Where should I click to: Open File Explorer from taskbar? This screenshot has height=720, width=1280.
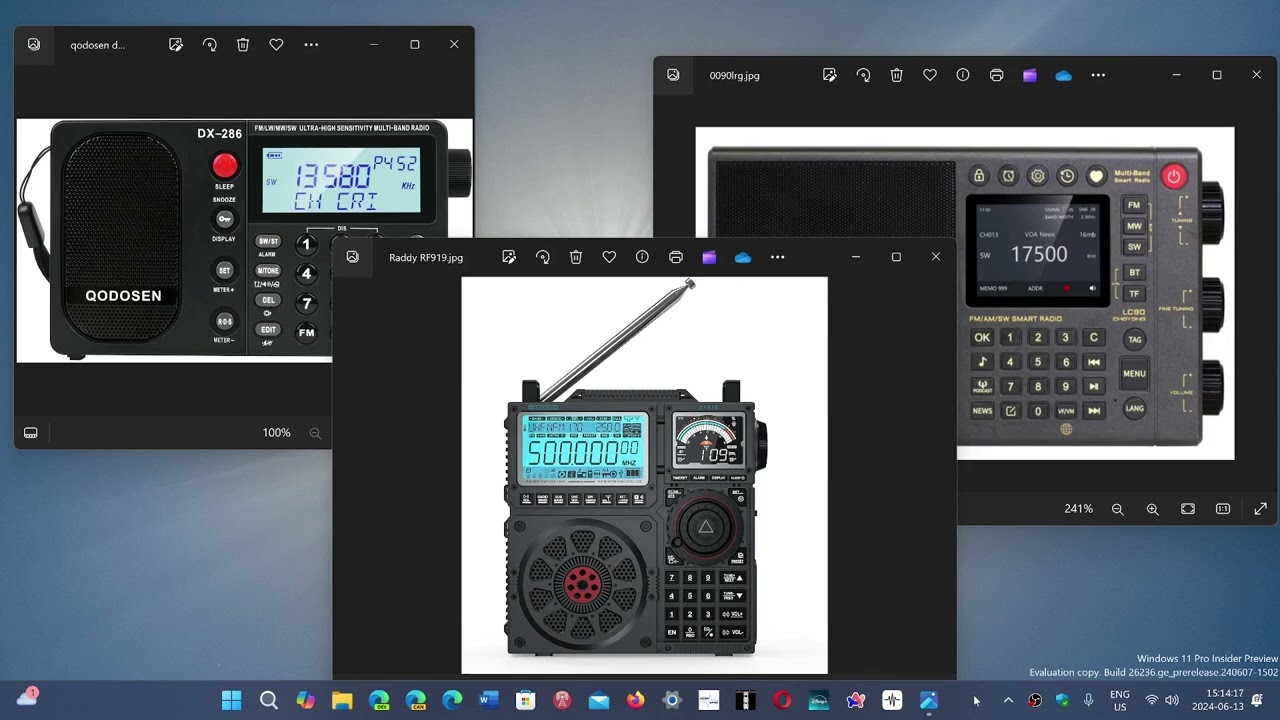[x=342, y=700]
